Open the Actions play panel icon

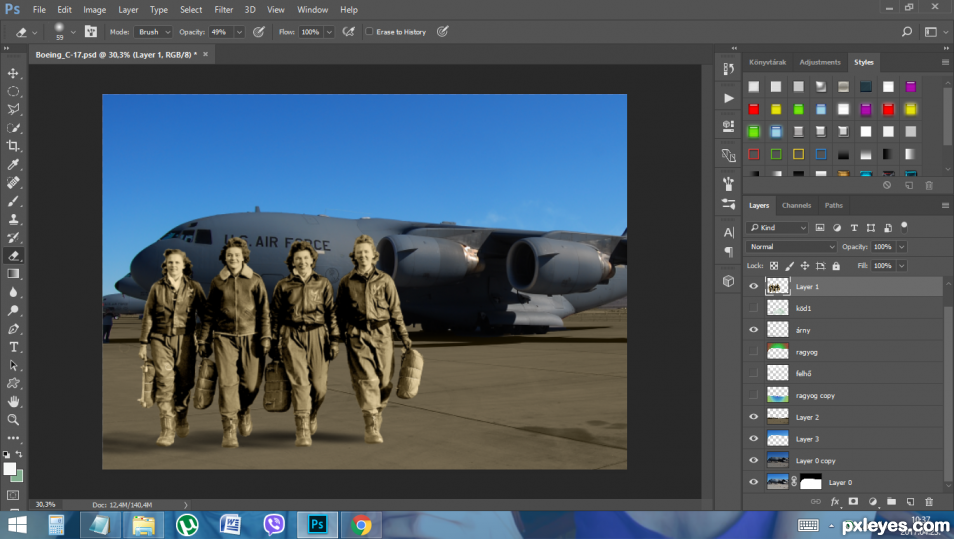(728, 98)
